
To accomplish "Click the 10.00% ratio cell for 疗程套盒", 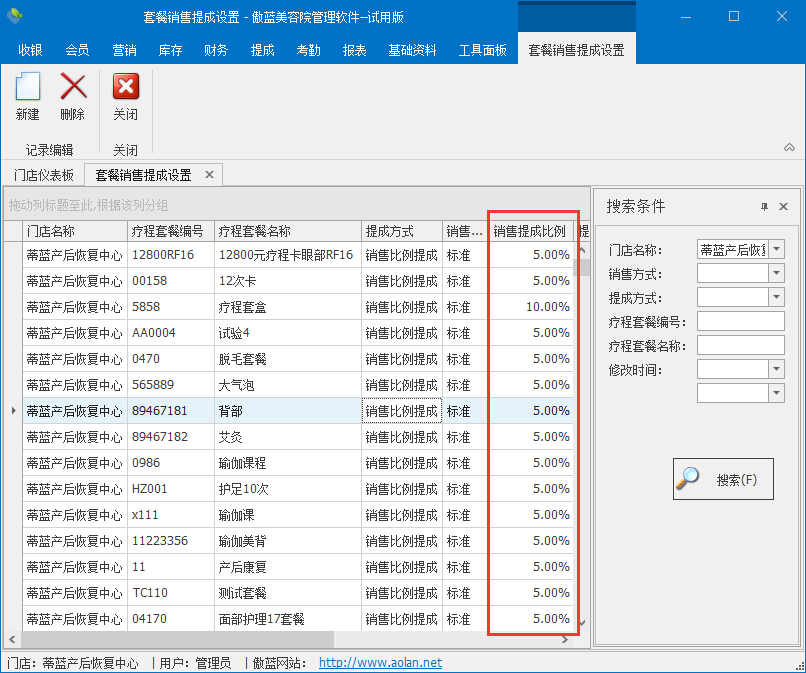I will (531, 307).
